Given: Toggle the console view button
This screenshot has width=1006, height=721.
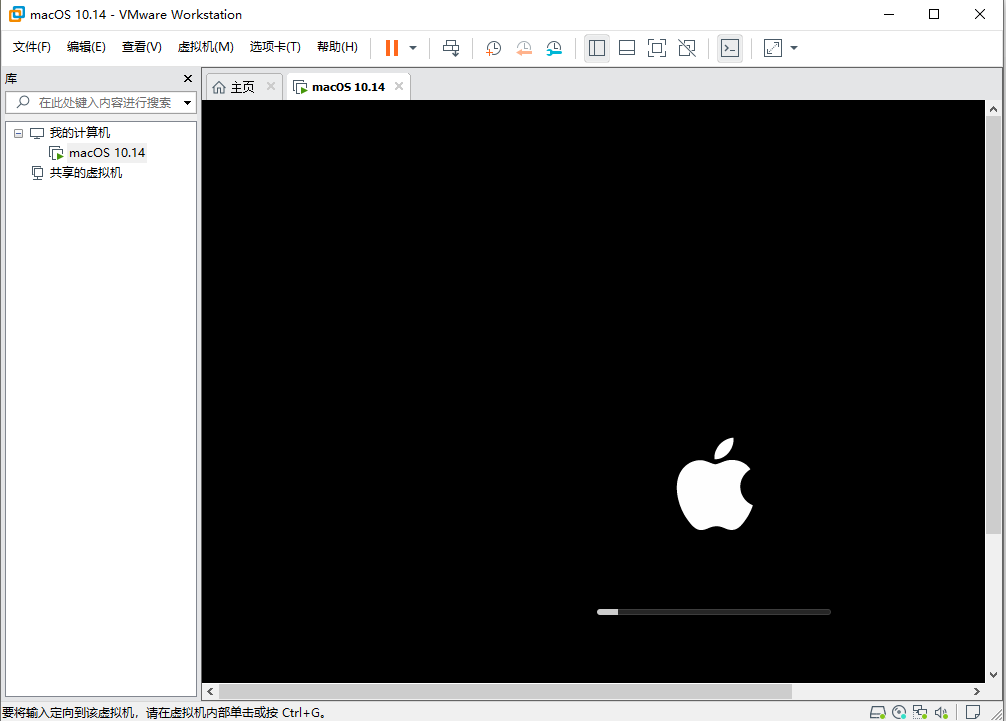Looking at the screenshot, I should pyautogui.click(x=729, y=48).
